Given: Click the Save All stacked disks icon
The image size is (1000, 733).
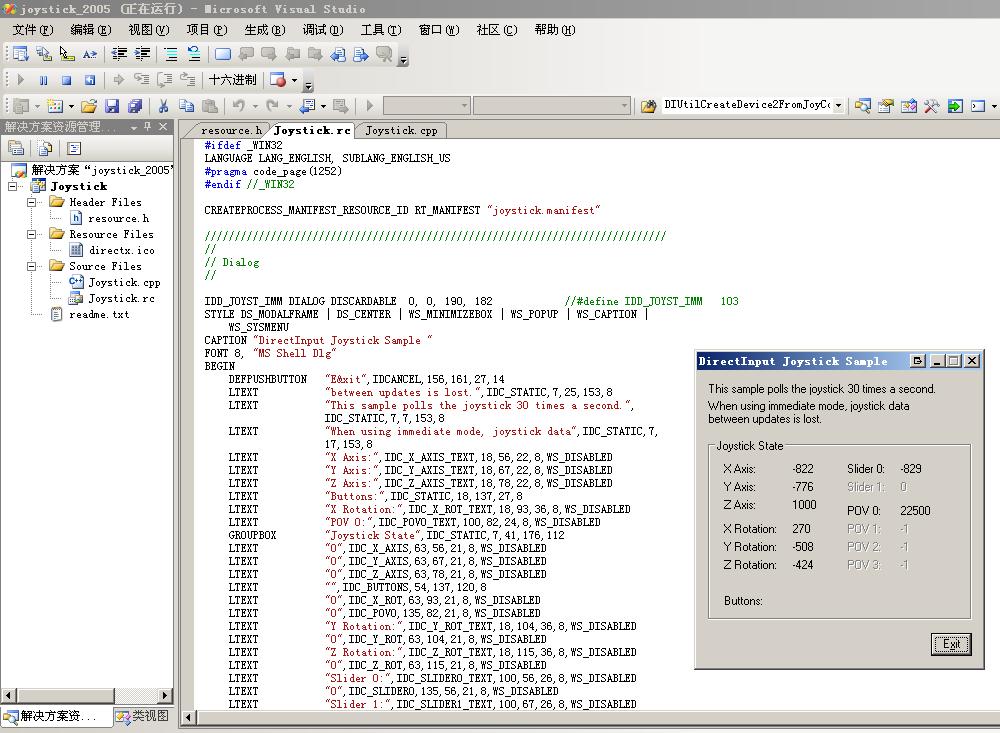Looking at the screenshot, I should 135,106.
